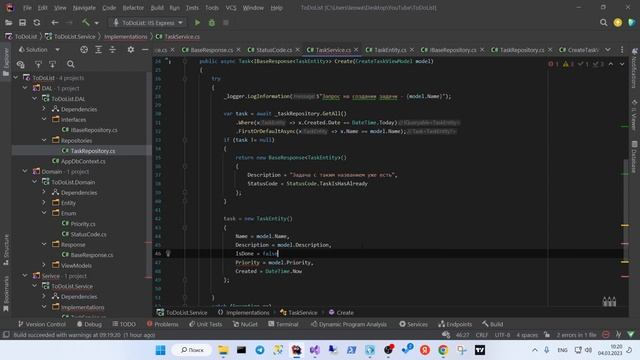
Task: Open the NuGet tool window
Action: pyautogui.click(x=245, y=324)
